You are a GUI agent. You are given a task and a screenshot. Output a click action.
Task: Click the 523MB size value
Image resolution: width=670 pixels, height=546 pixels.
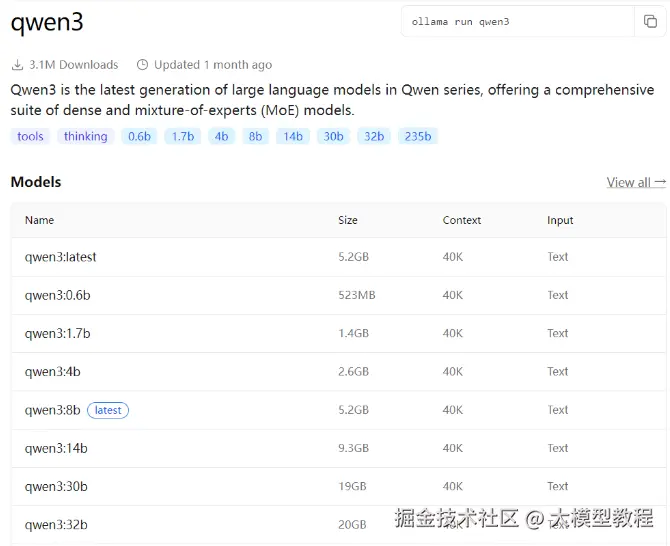[x=357, y=295]
